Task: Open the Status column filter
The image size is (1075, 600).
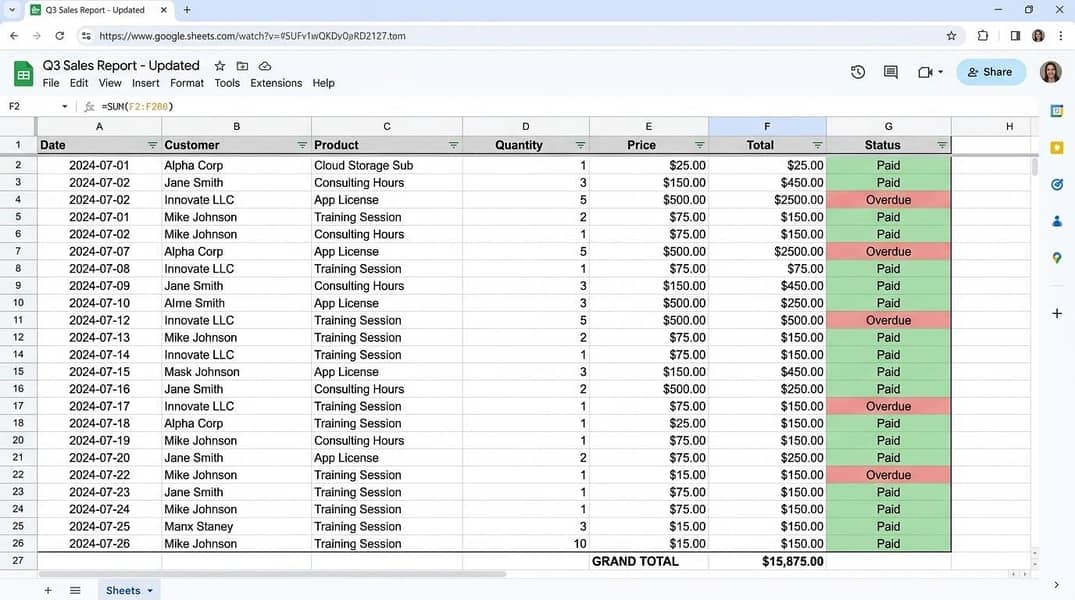Action: pyautogui.click(x=942, y=145)
